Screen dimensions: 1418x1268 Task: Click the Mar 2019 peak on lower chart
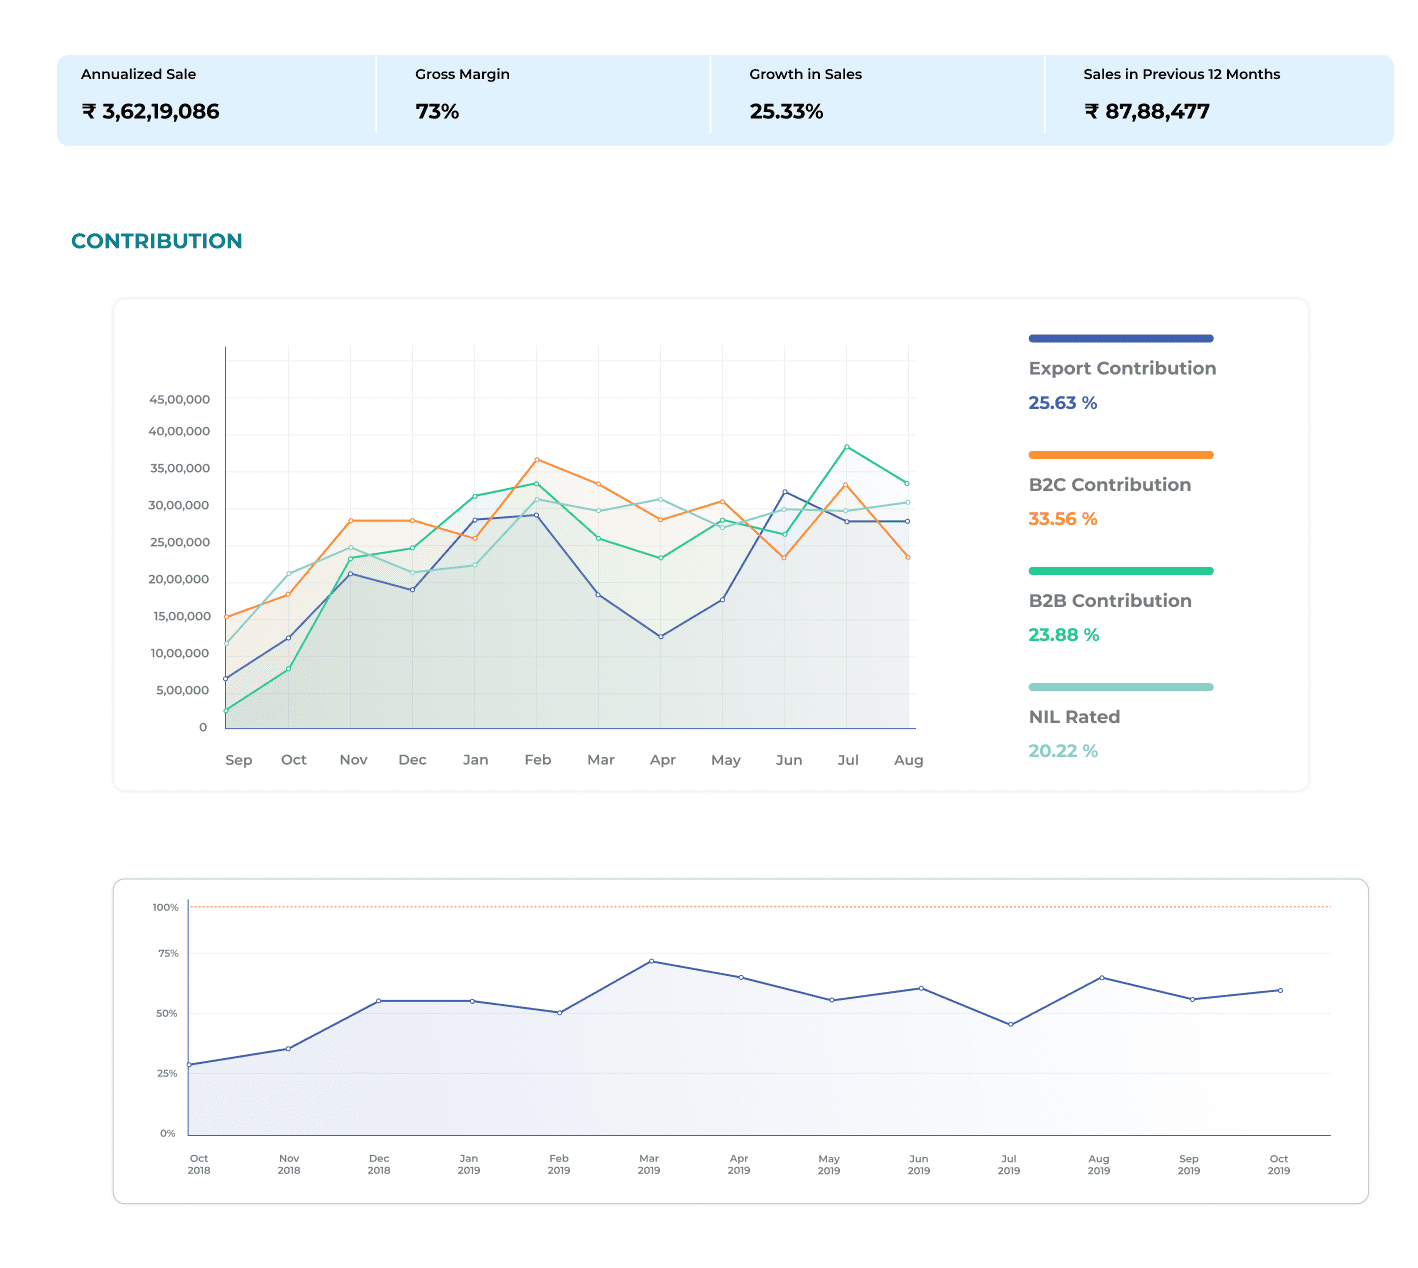tap(651, 961)
